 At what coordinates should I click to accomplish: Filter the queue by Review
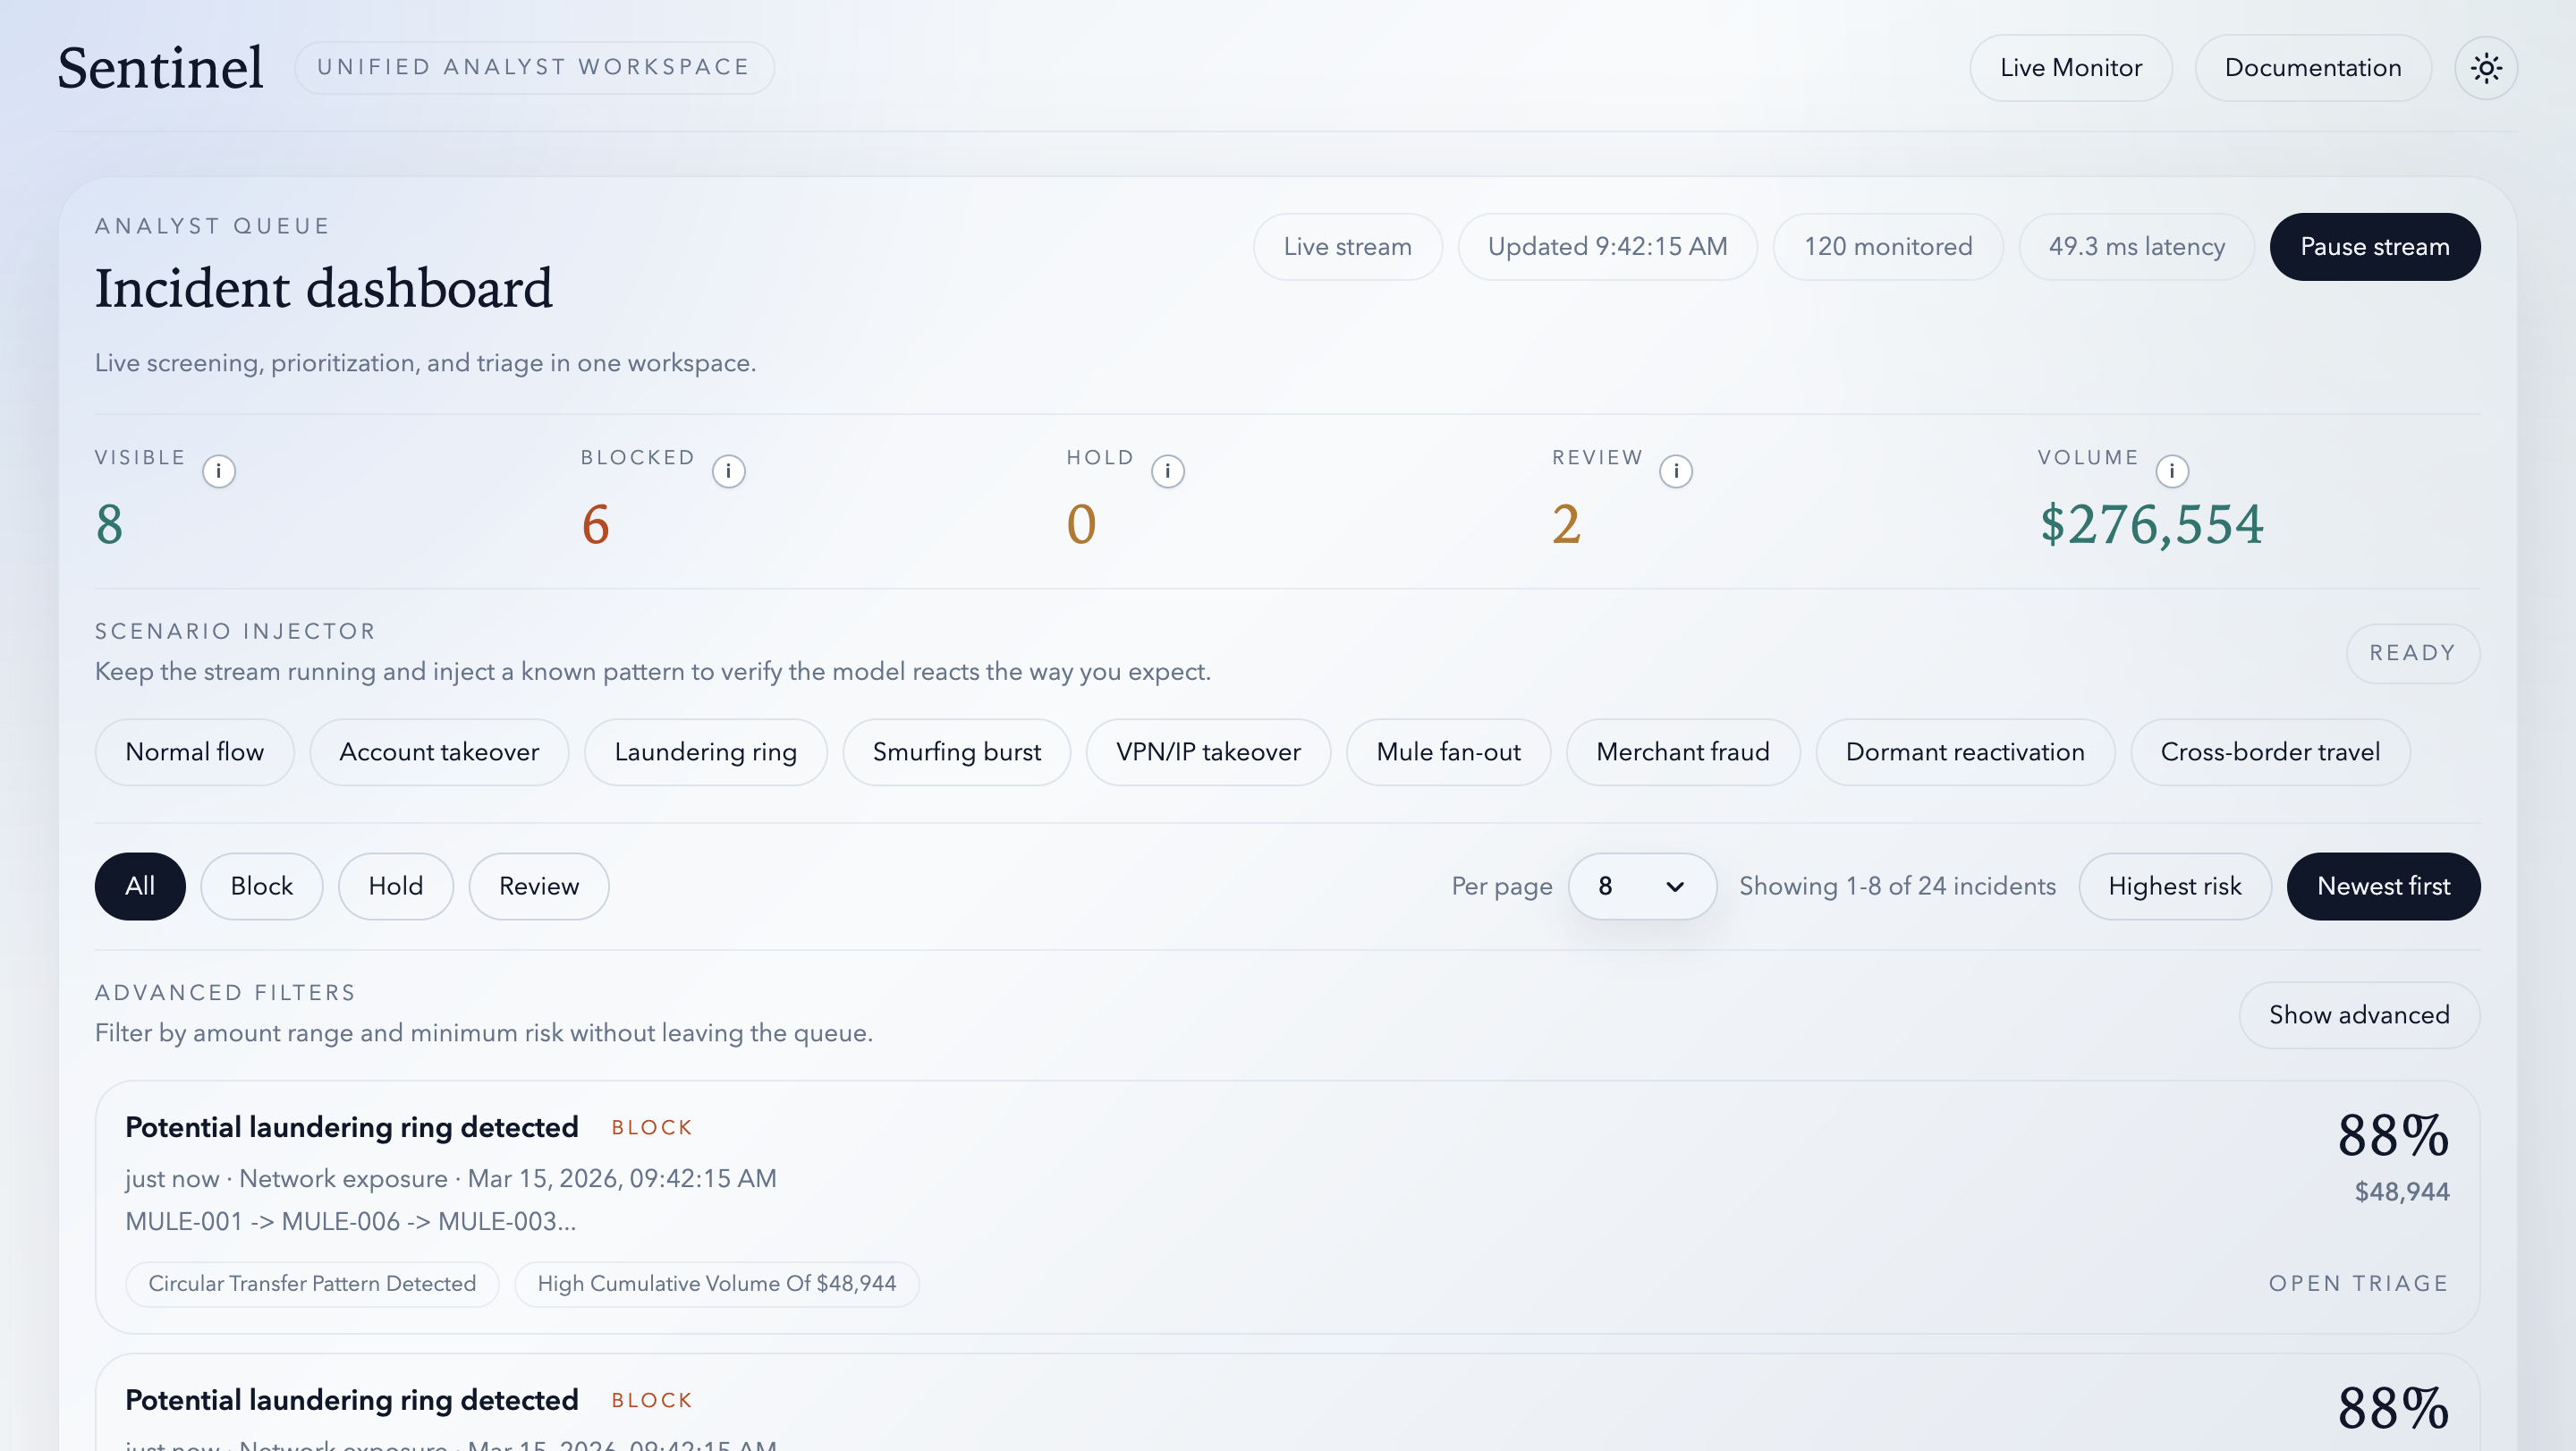[538, 886]
